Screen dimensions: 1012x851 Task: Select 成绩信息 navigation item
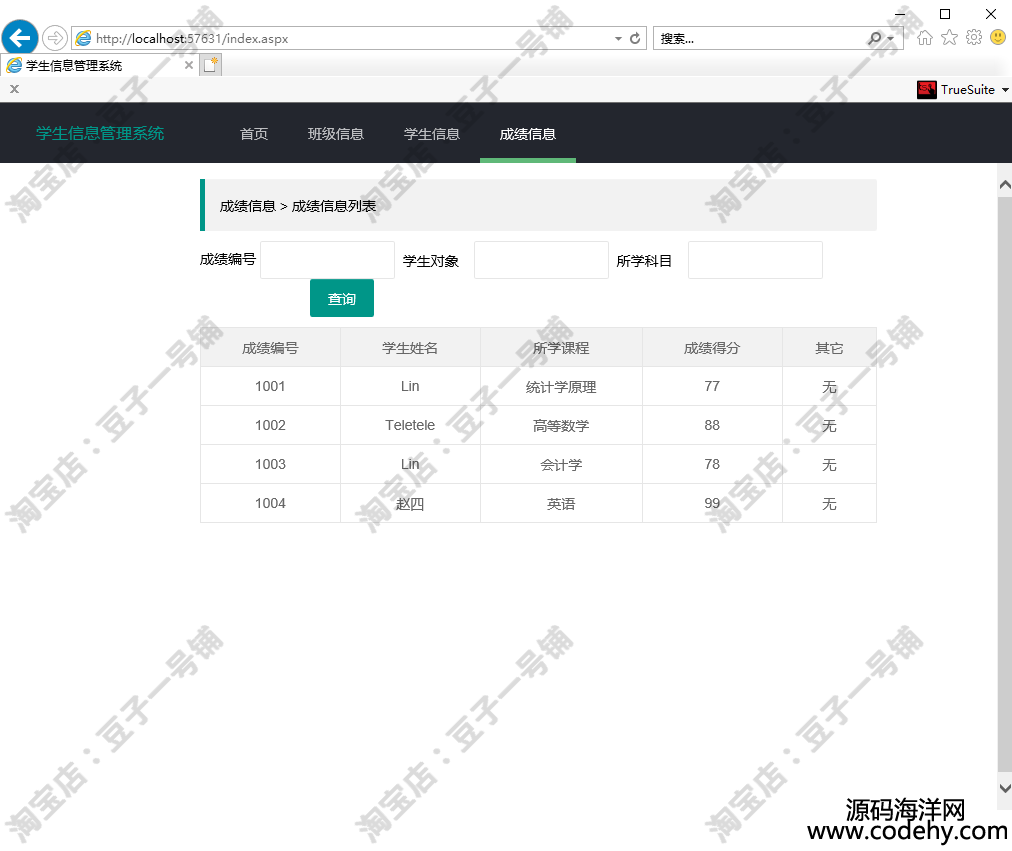point(527,134)
